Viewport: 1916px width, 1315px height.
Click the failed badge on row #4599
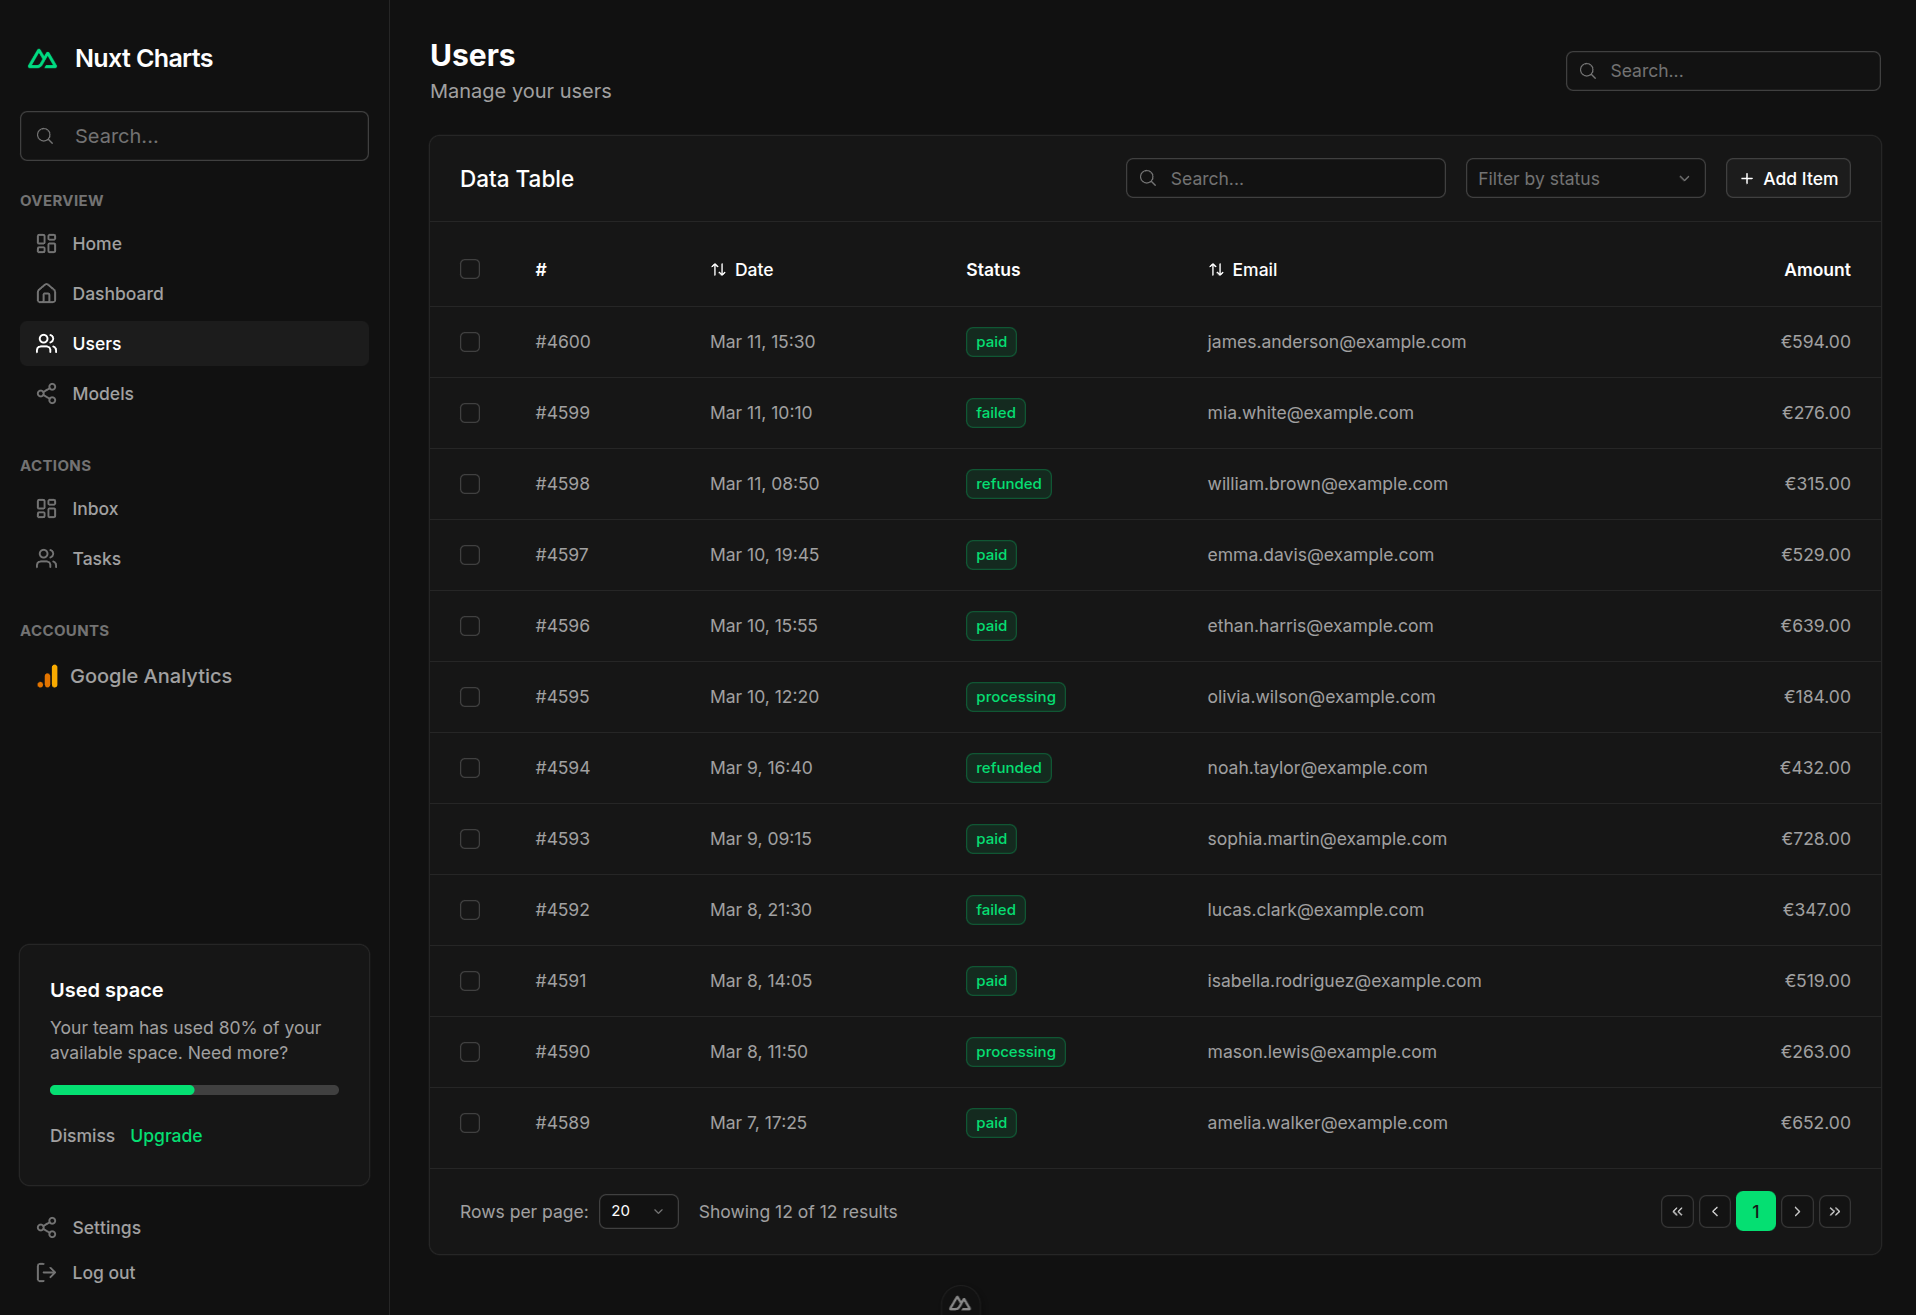(x=995, y=413)
